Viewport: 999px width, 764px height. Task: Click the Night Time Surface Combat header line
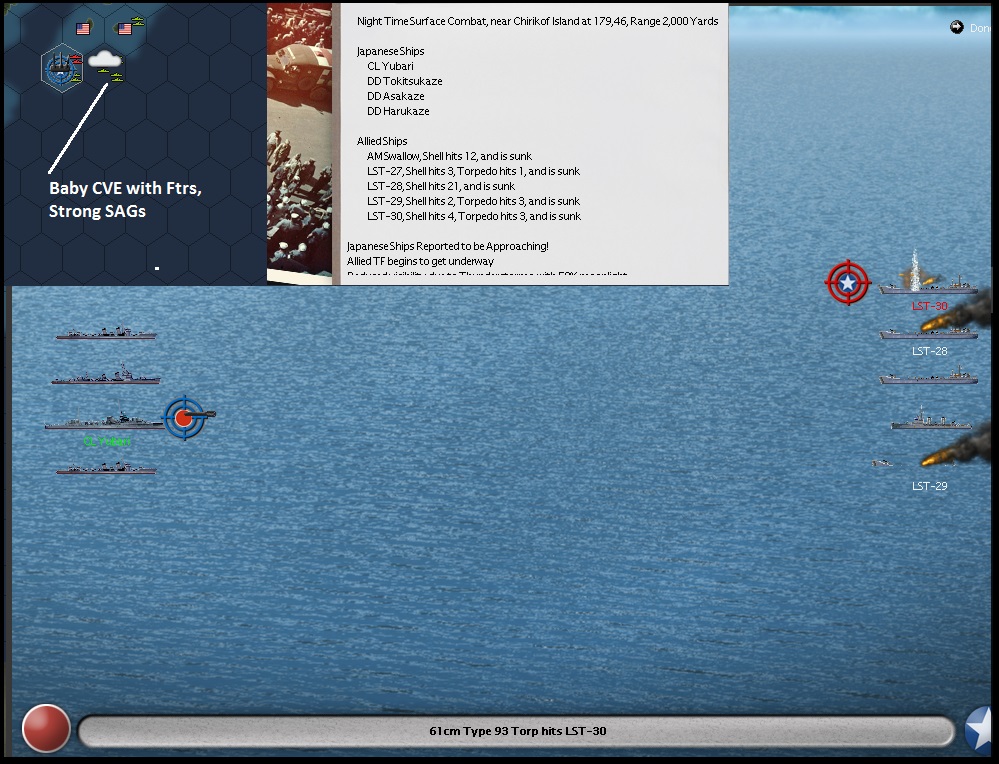[538, 21]
